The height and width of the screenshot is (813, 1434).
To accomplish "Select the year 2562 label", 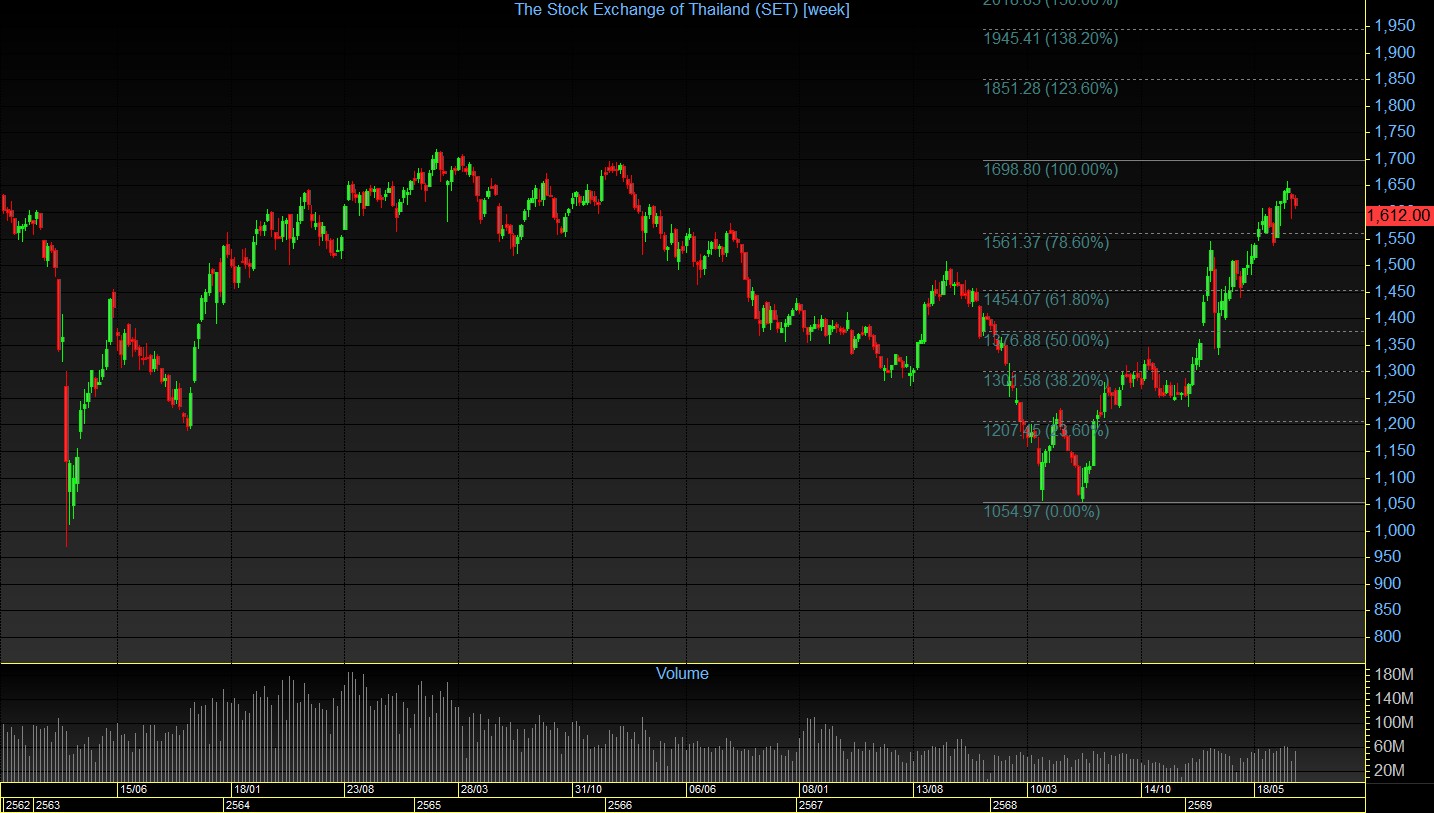I will pyautogui.click(x=18, y=805).
